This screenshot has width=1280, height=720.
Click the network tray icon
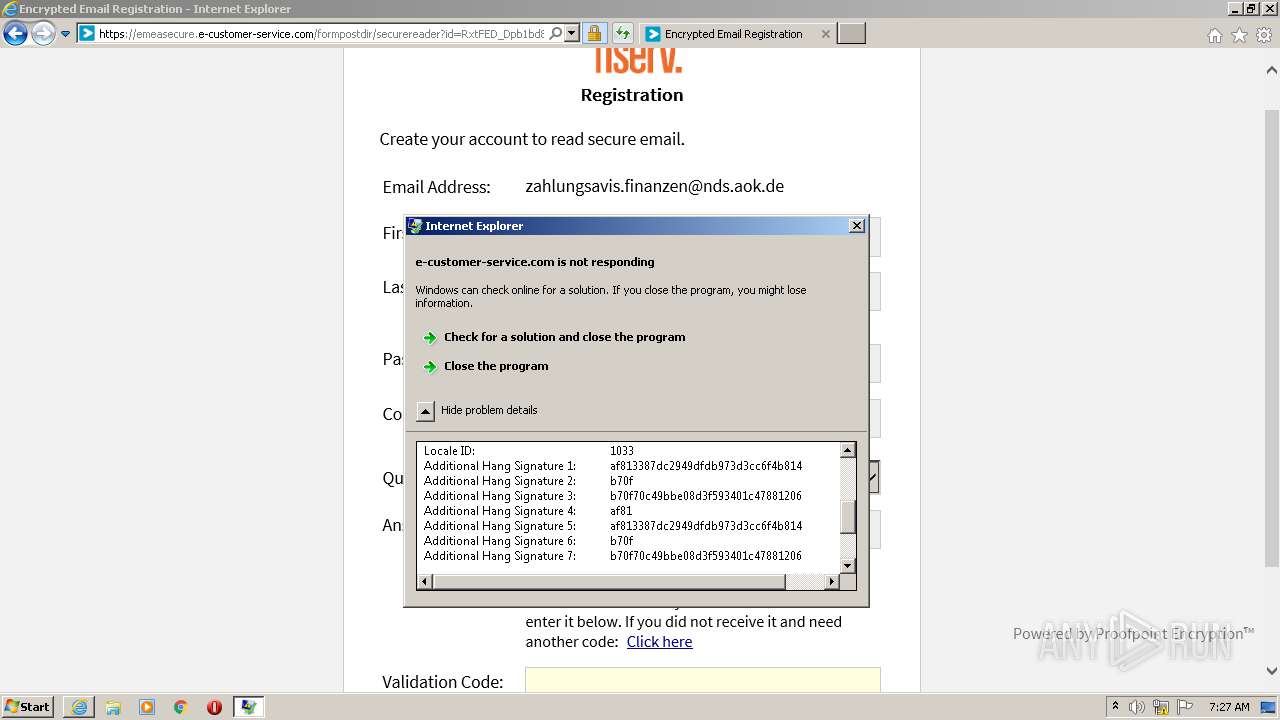[x=1161, y=707]
